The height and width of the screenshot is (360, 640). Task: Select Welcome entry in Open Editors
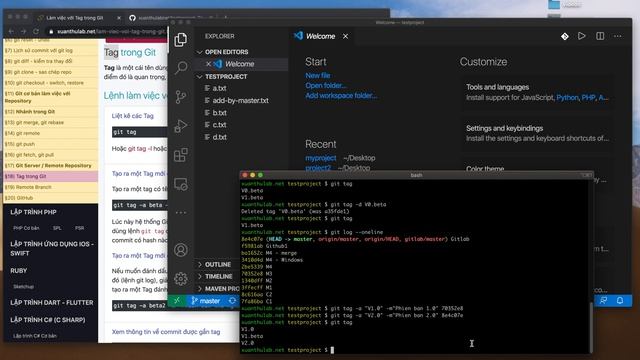(x=241, y=64)
